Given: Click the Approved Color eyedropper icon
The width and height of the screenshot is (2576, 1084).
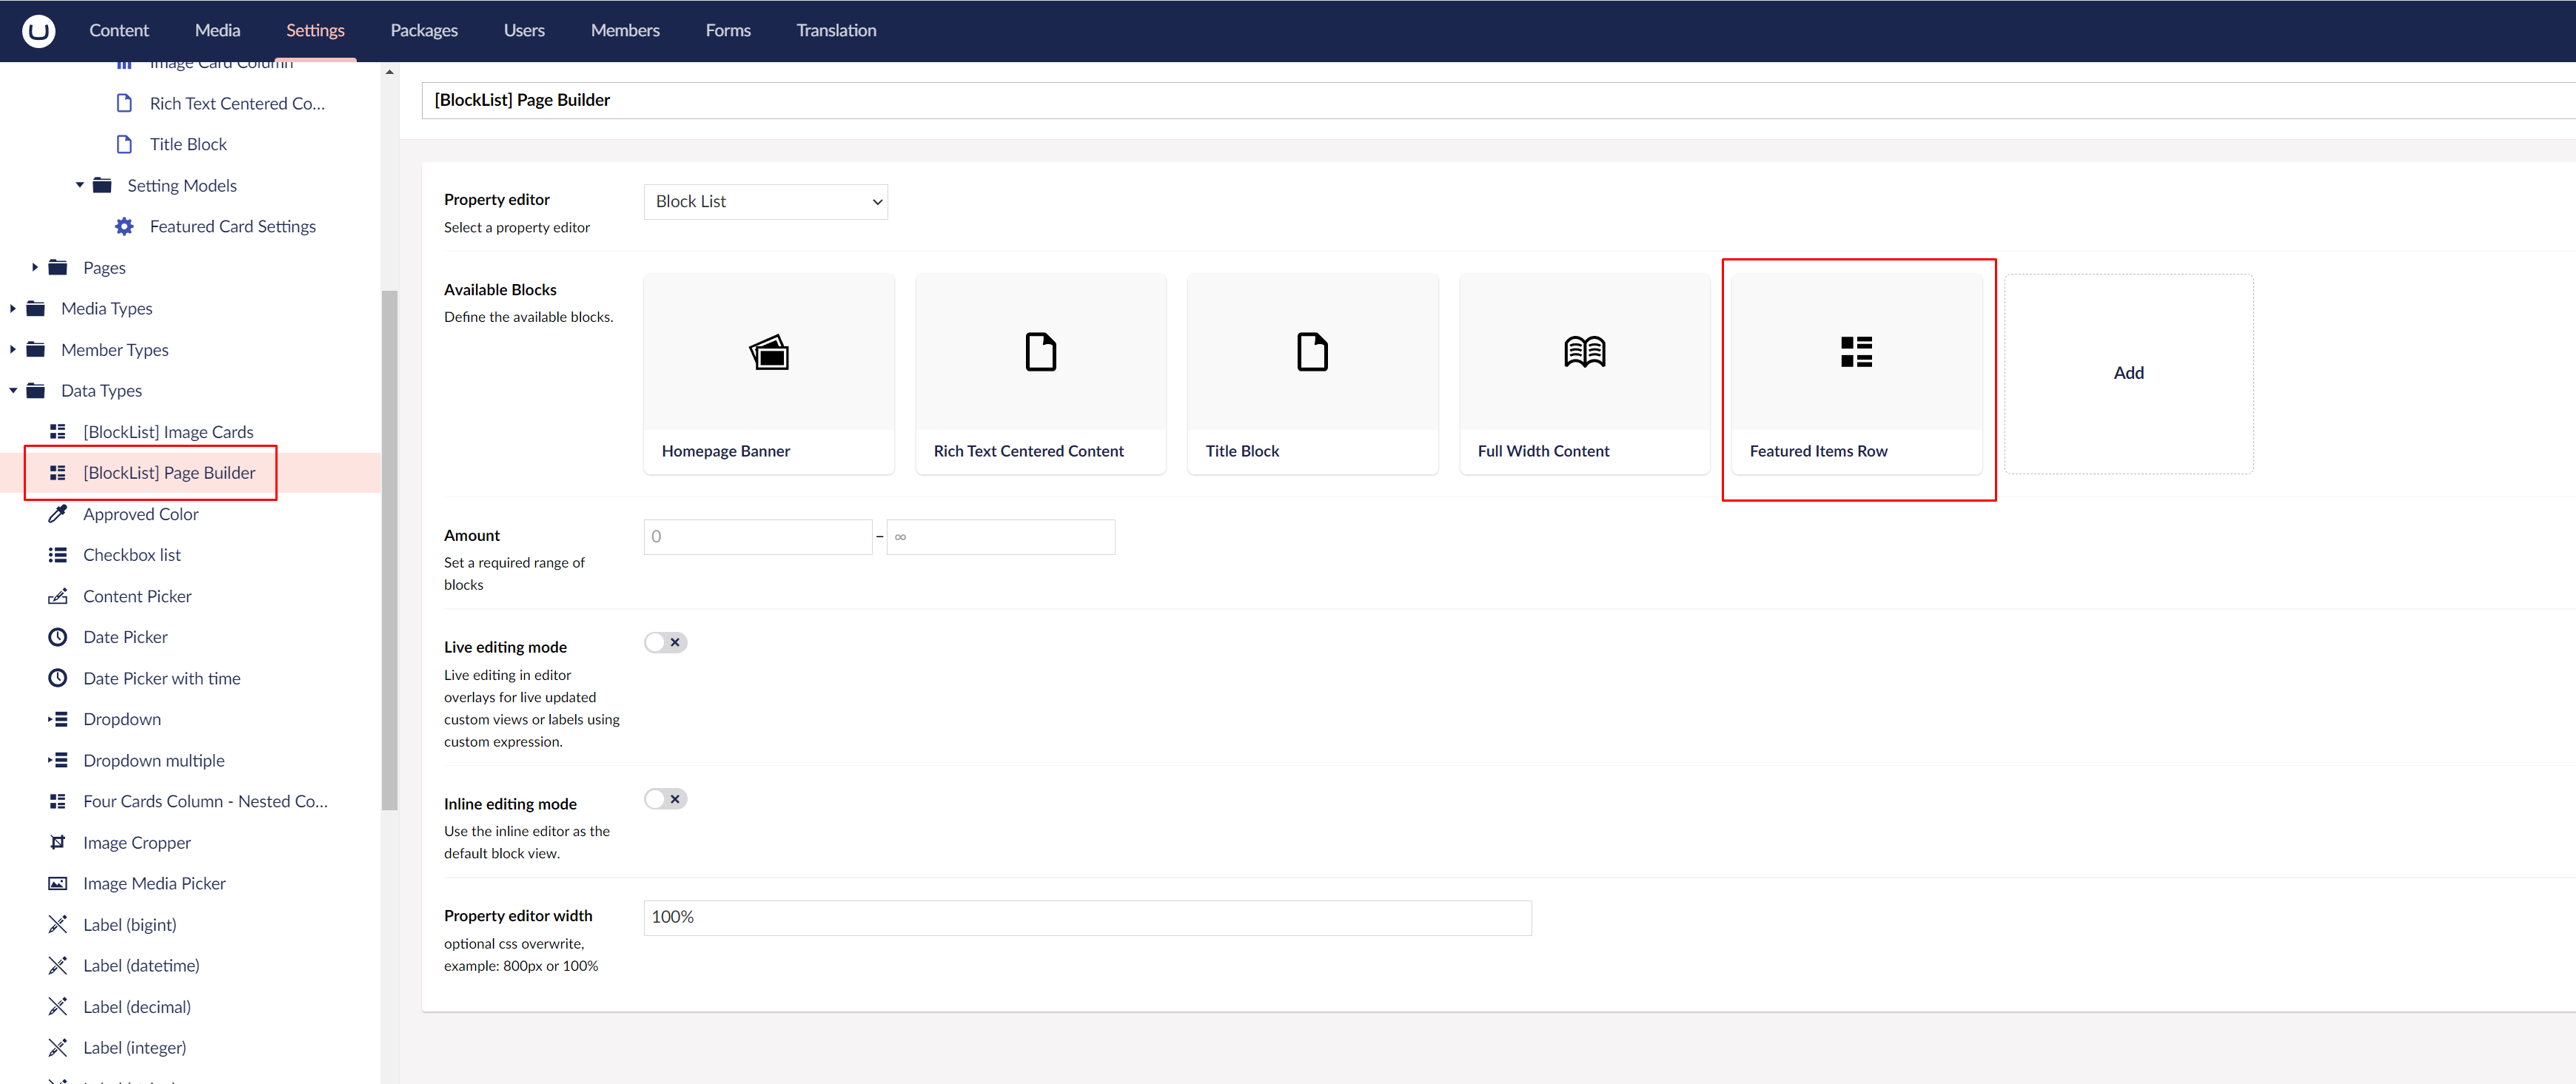Looking at the screenshot, I should 58,513.
